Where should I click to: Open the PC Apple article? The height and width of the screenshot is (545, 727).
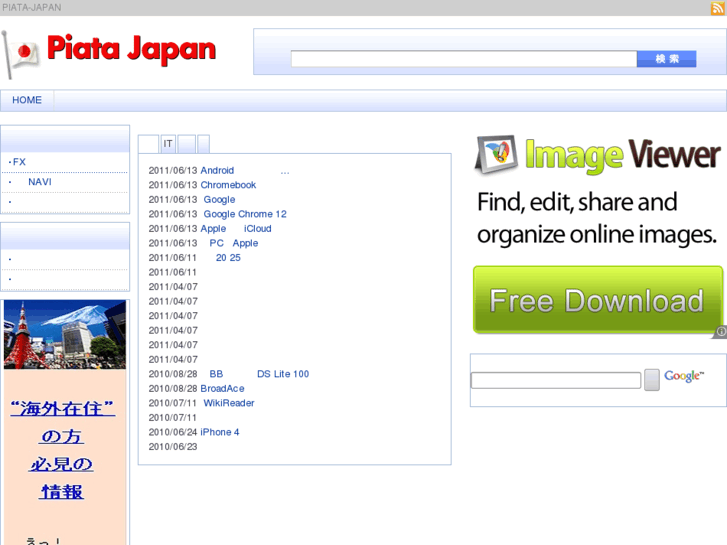coord(234,243)
